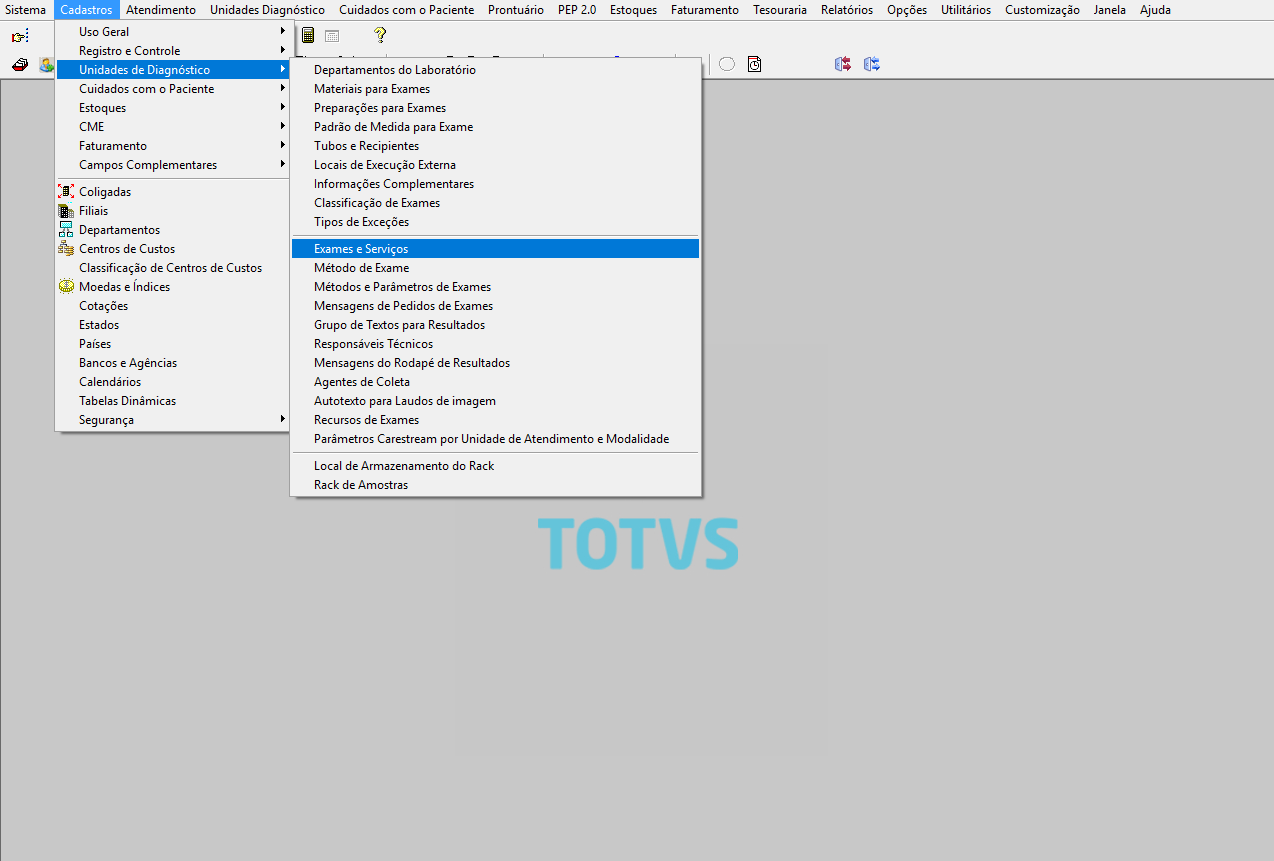Screen dimensions: 1274x861
Task: Select Responsáveis Técnicos
Action: [495, 344]
